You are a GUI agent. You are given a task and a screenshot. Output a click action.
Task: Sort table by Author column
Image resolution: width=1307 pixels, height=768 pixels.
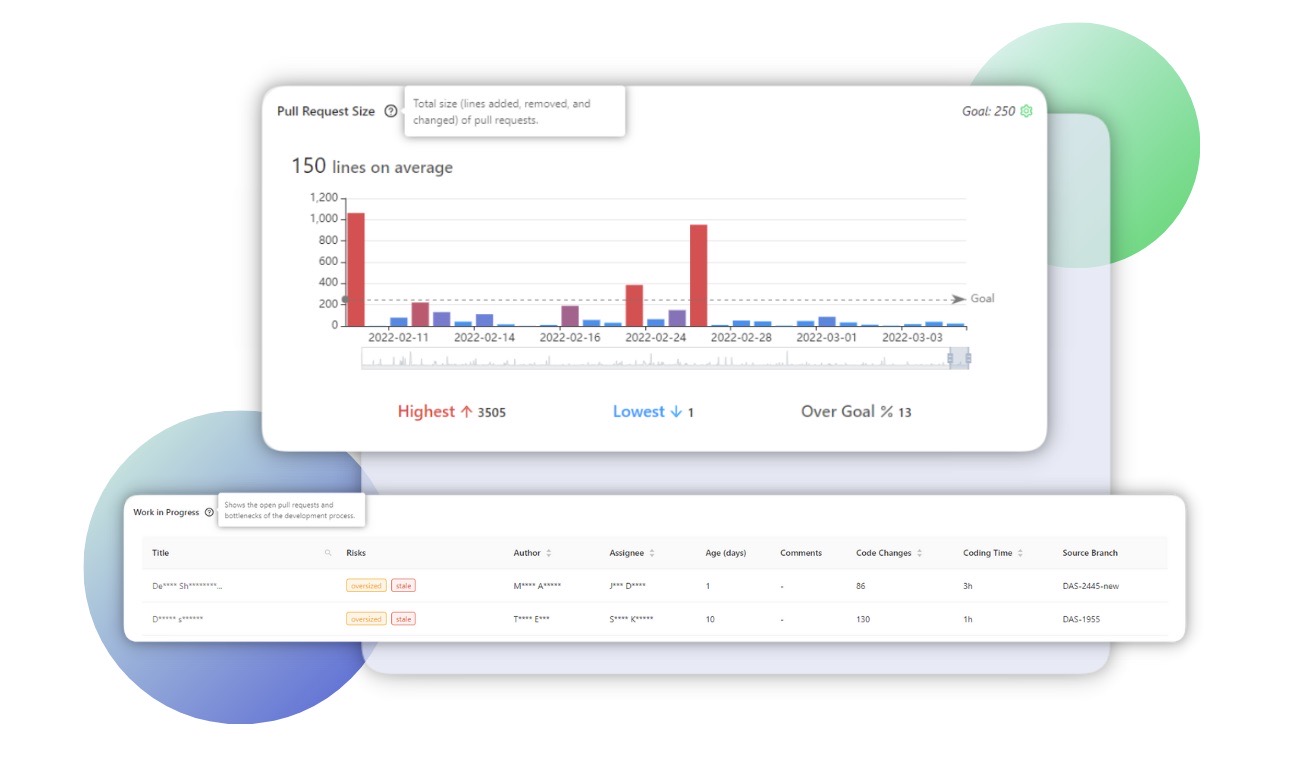point(548,553)
